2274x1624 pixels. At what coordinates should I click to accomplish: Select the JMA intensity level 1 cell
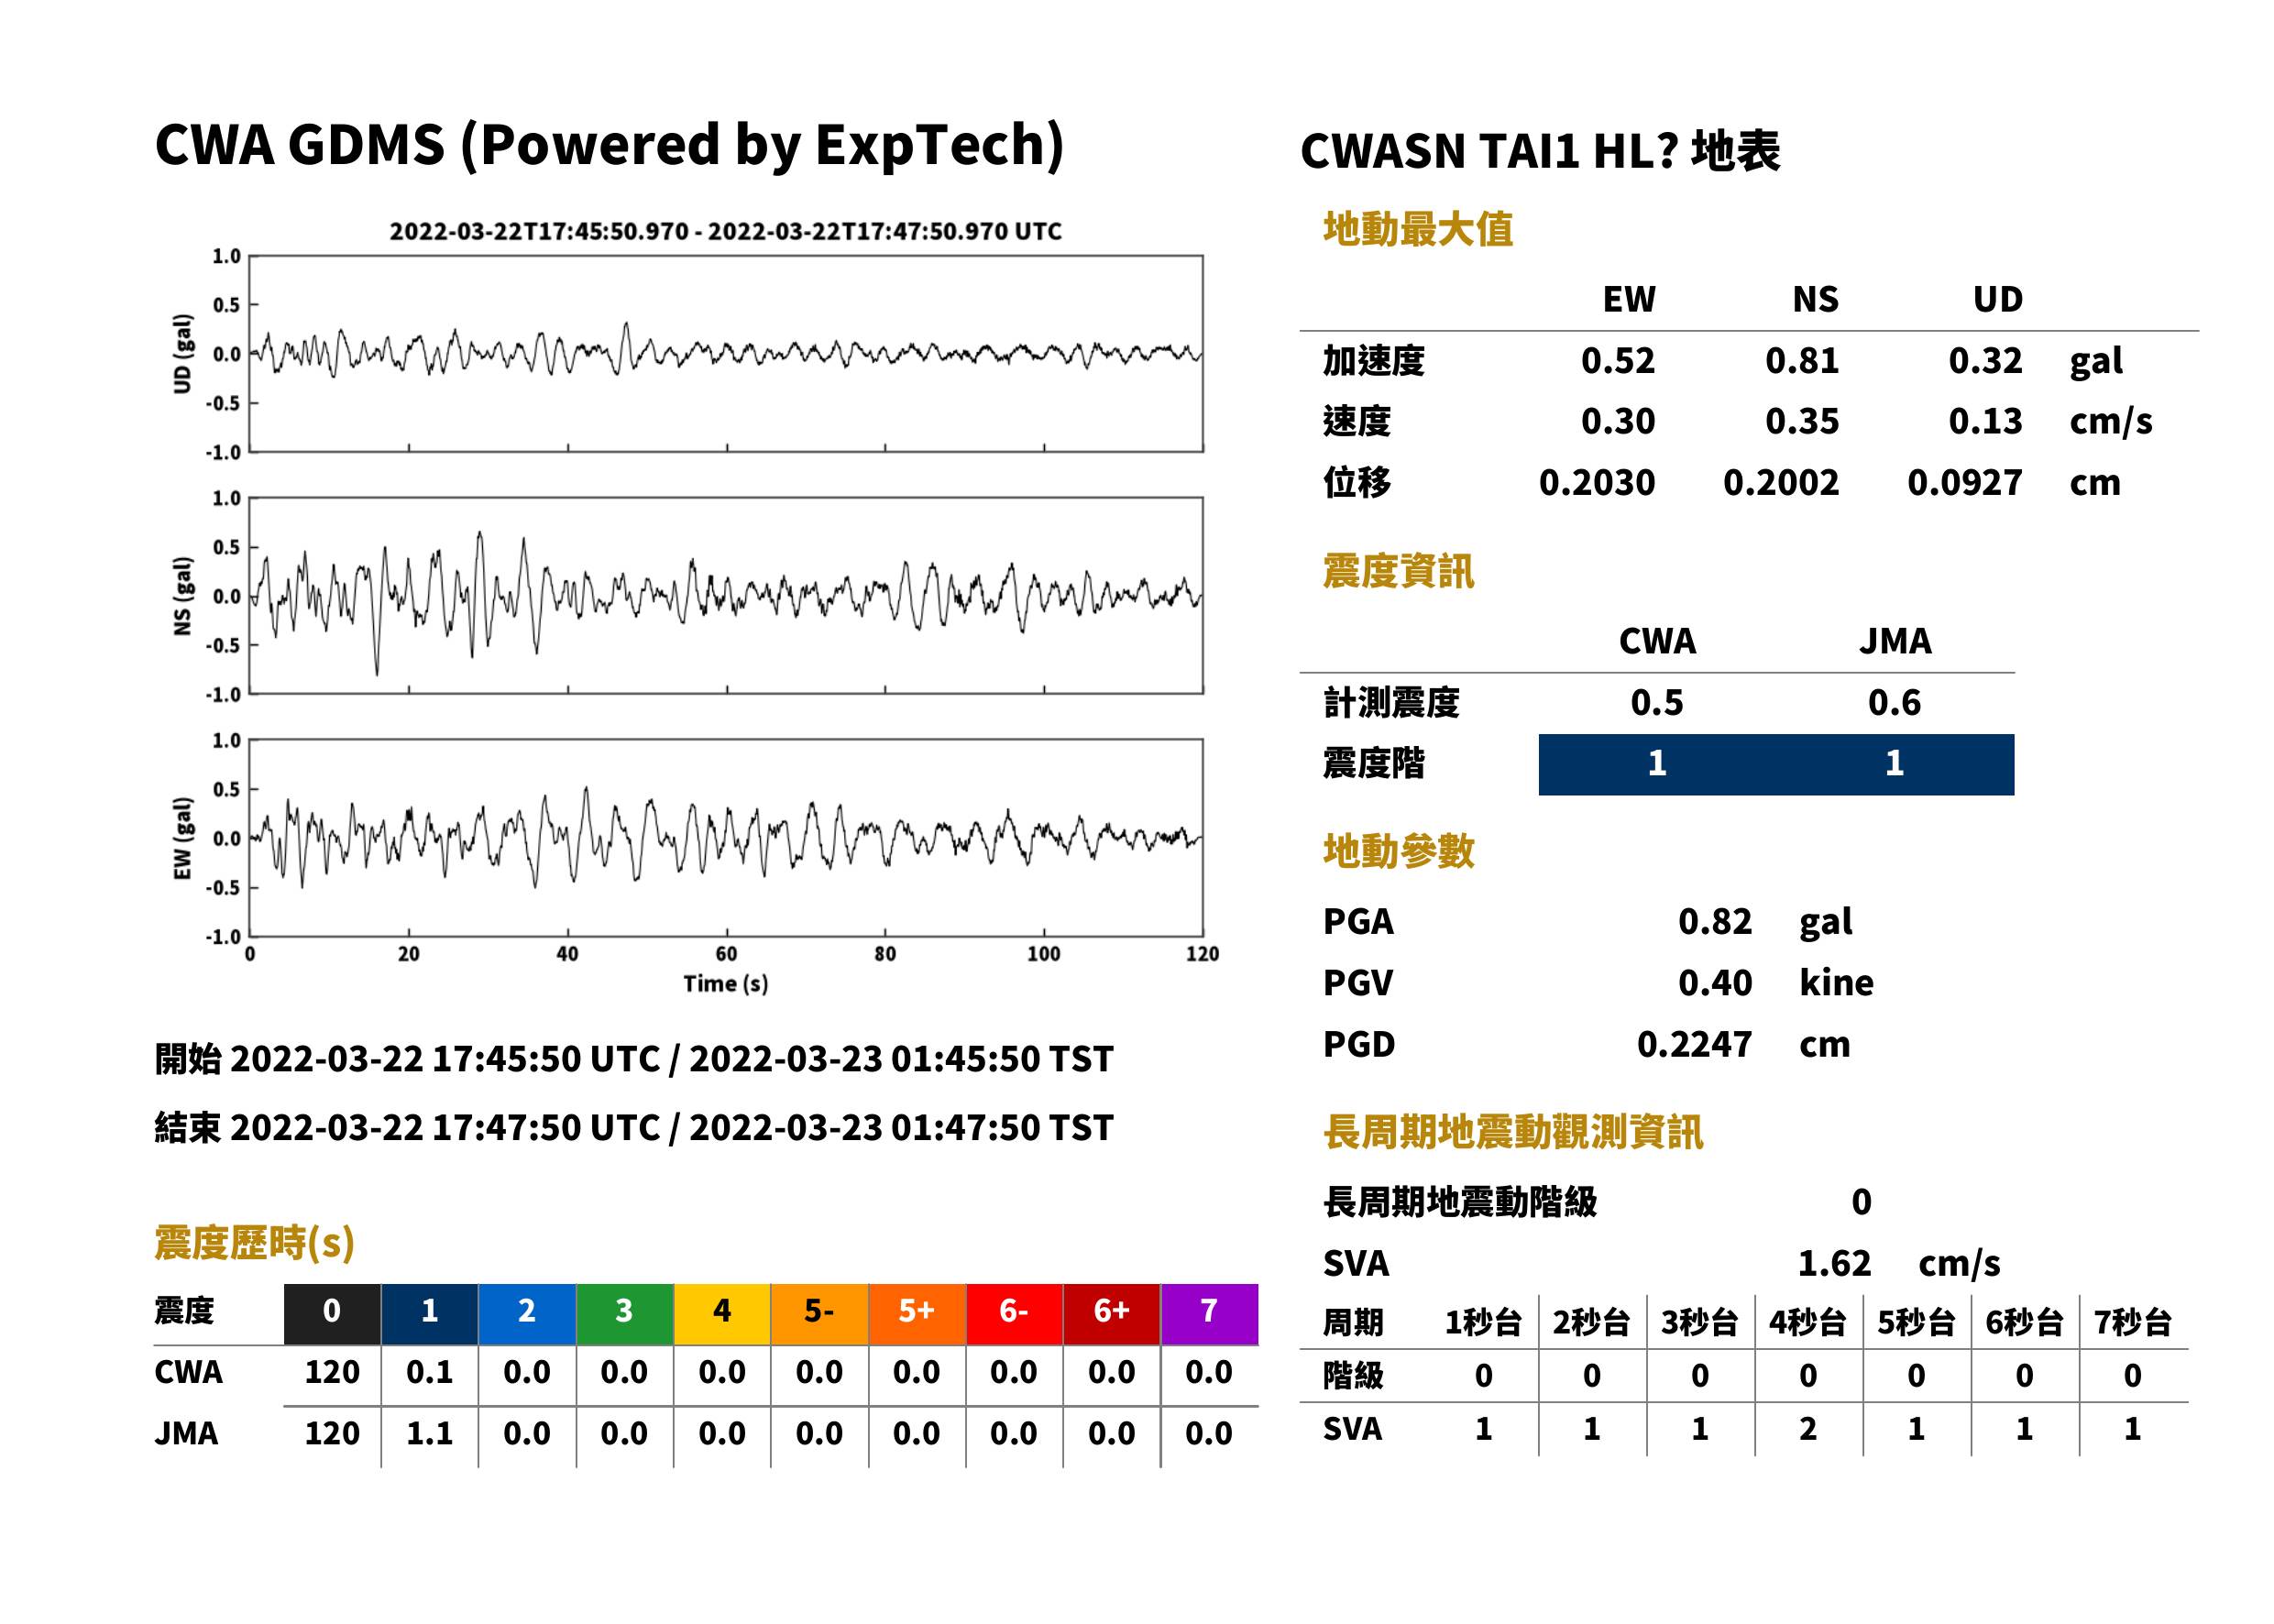[x=1895, y=765]
